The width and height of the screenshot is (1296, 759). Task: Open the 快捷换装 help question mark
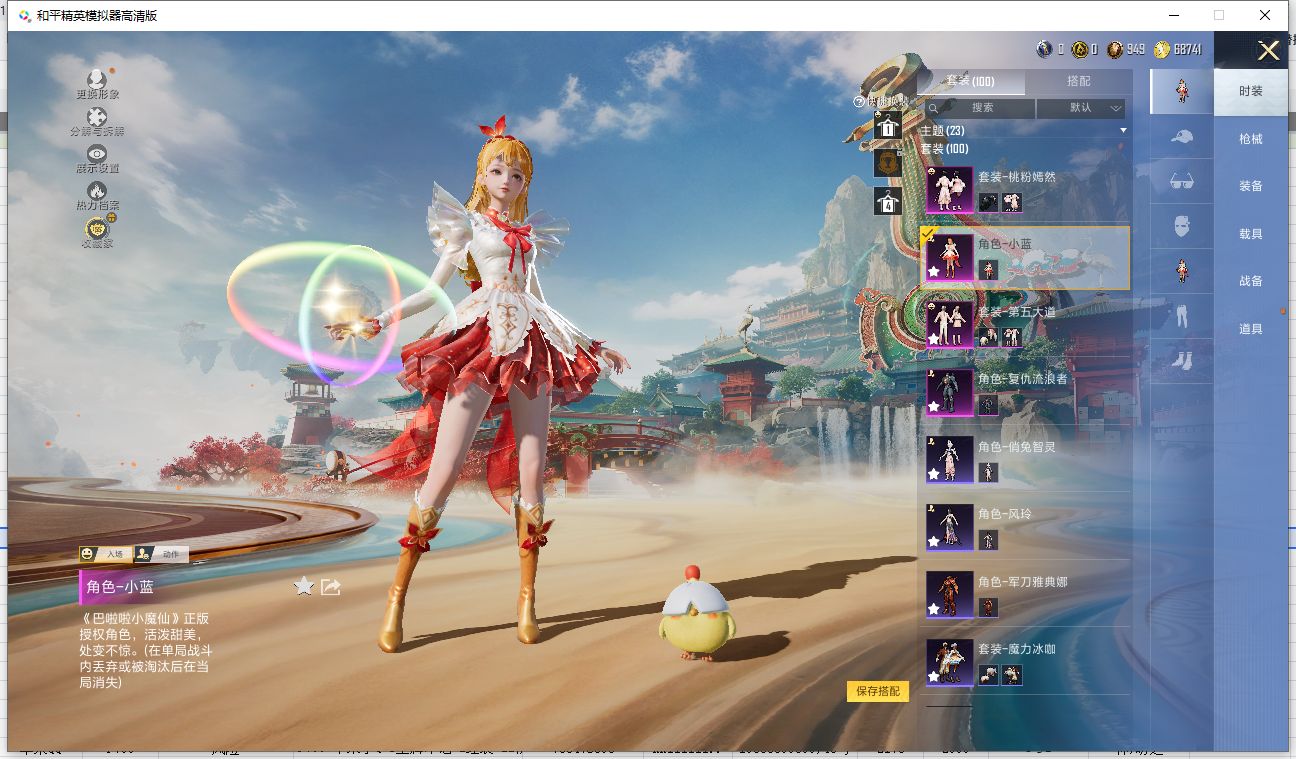pos(858,101)
